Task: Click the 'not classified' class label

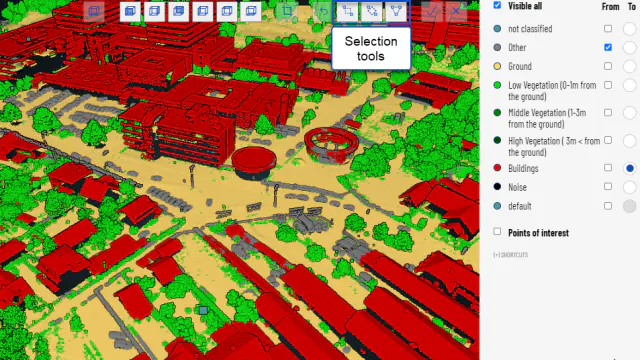Action: tap(530, 29)
